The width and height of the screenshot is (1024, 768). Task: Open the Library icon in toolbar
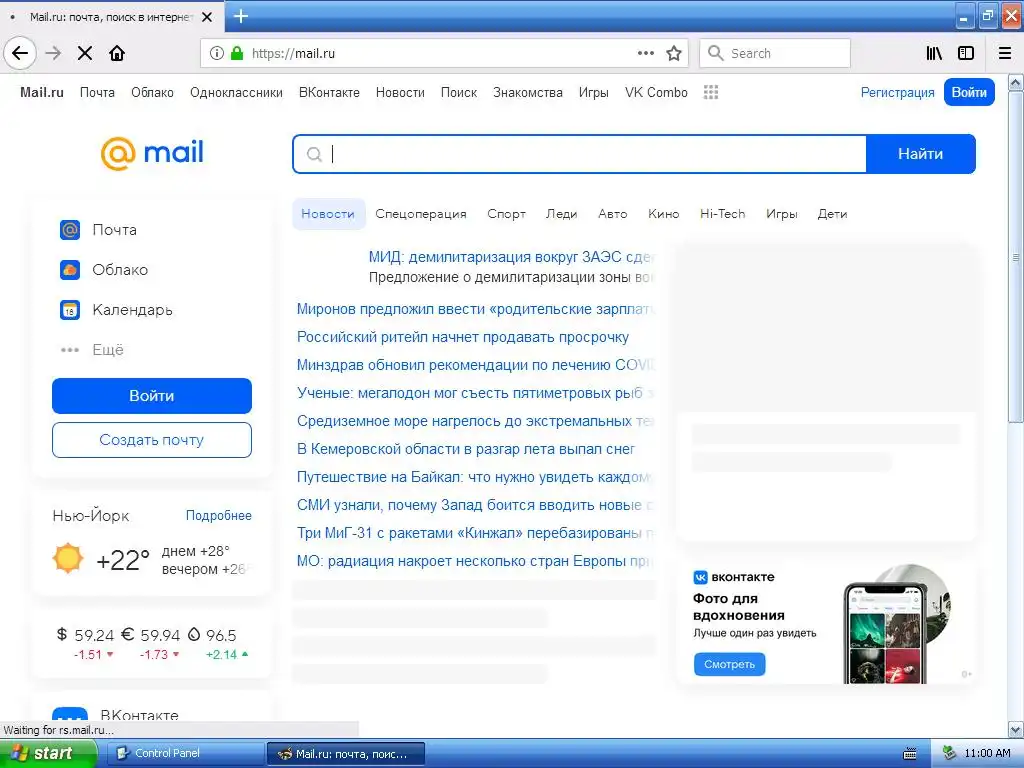click(x=934, y=53)
